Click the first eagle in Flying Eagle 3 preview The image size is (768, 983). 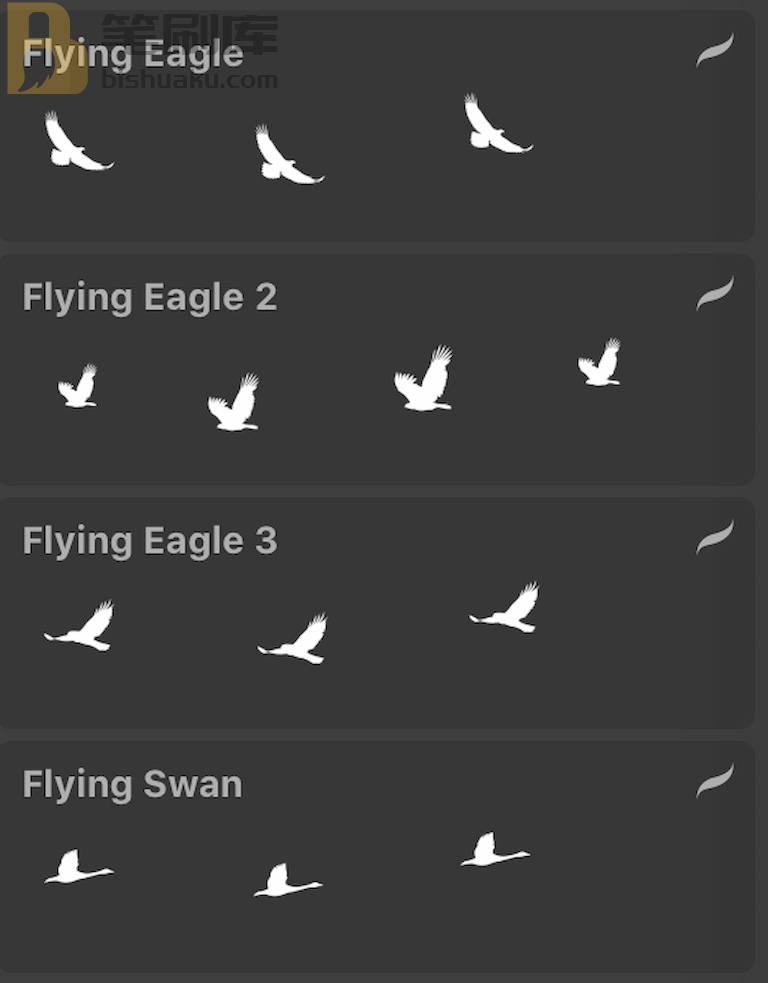(79, 626)
